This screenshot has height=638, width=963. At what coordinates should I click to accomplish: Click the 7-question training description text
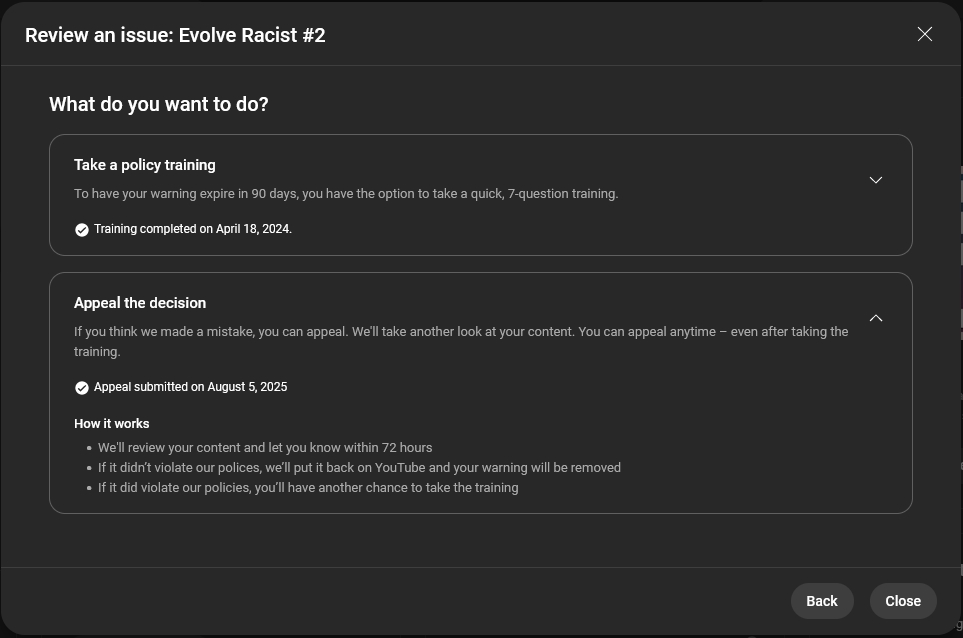(x=346, y=194)
